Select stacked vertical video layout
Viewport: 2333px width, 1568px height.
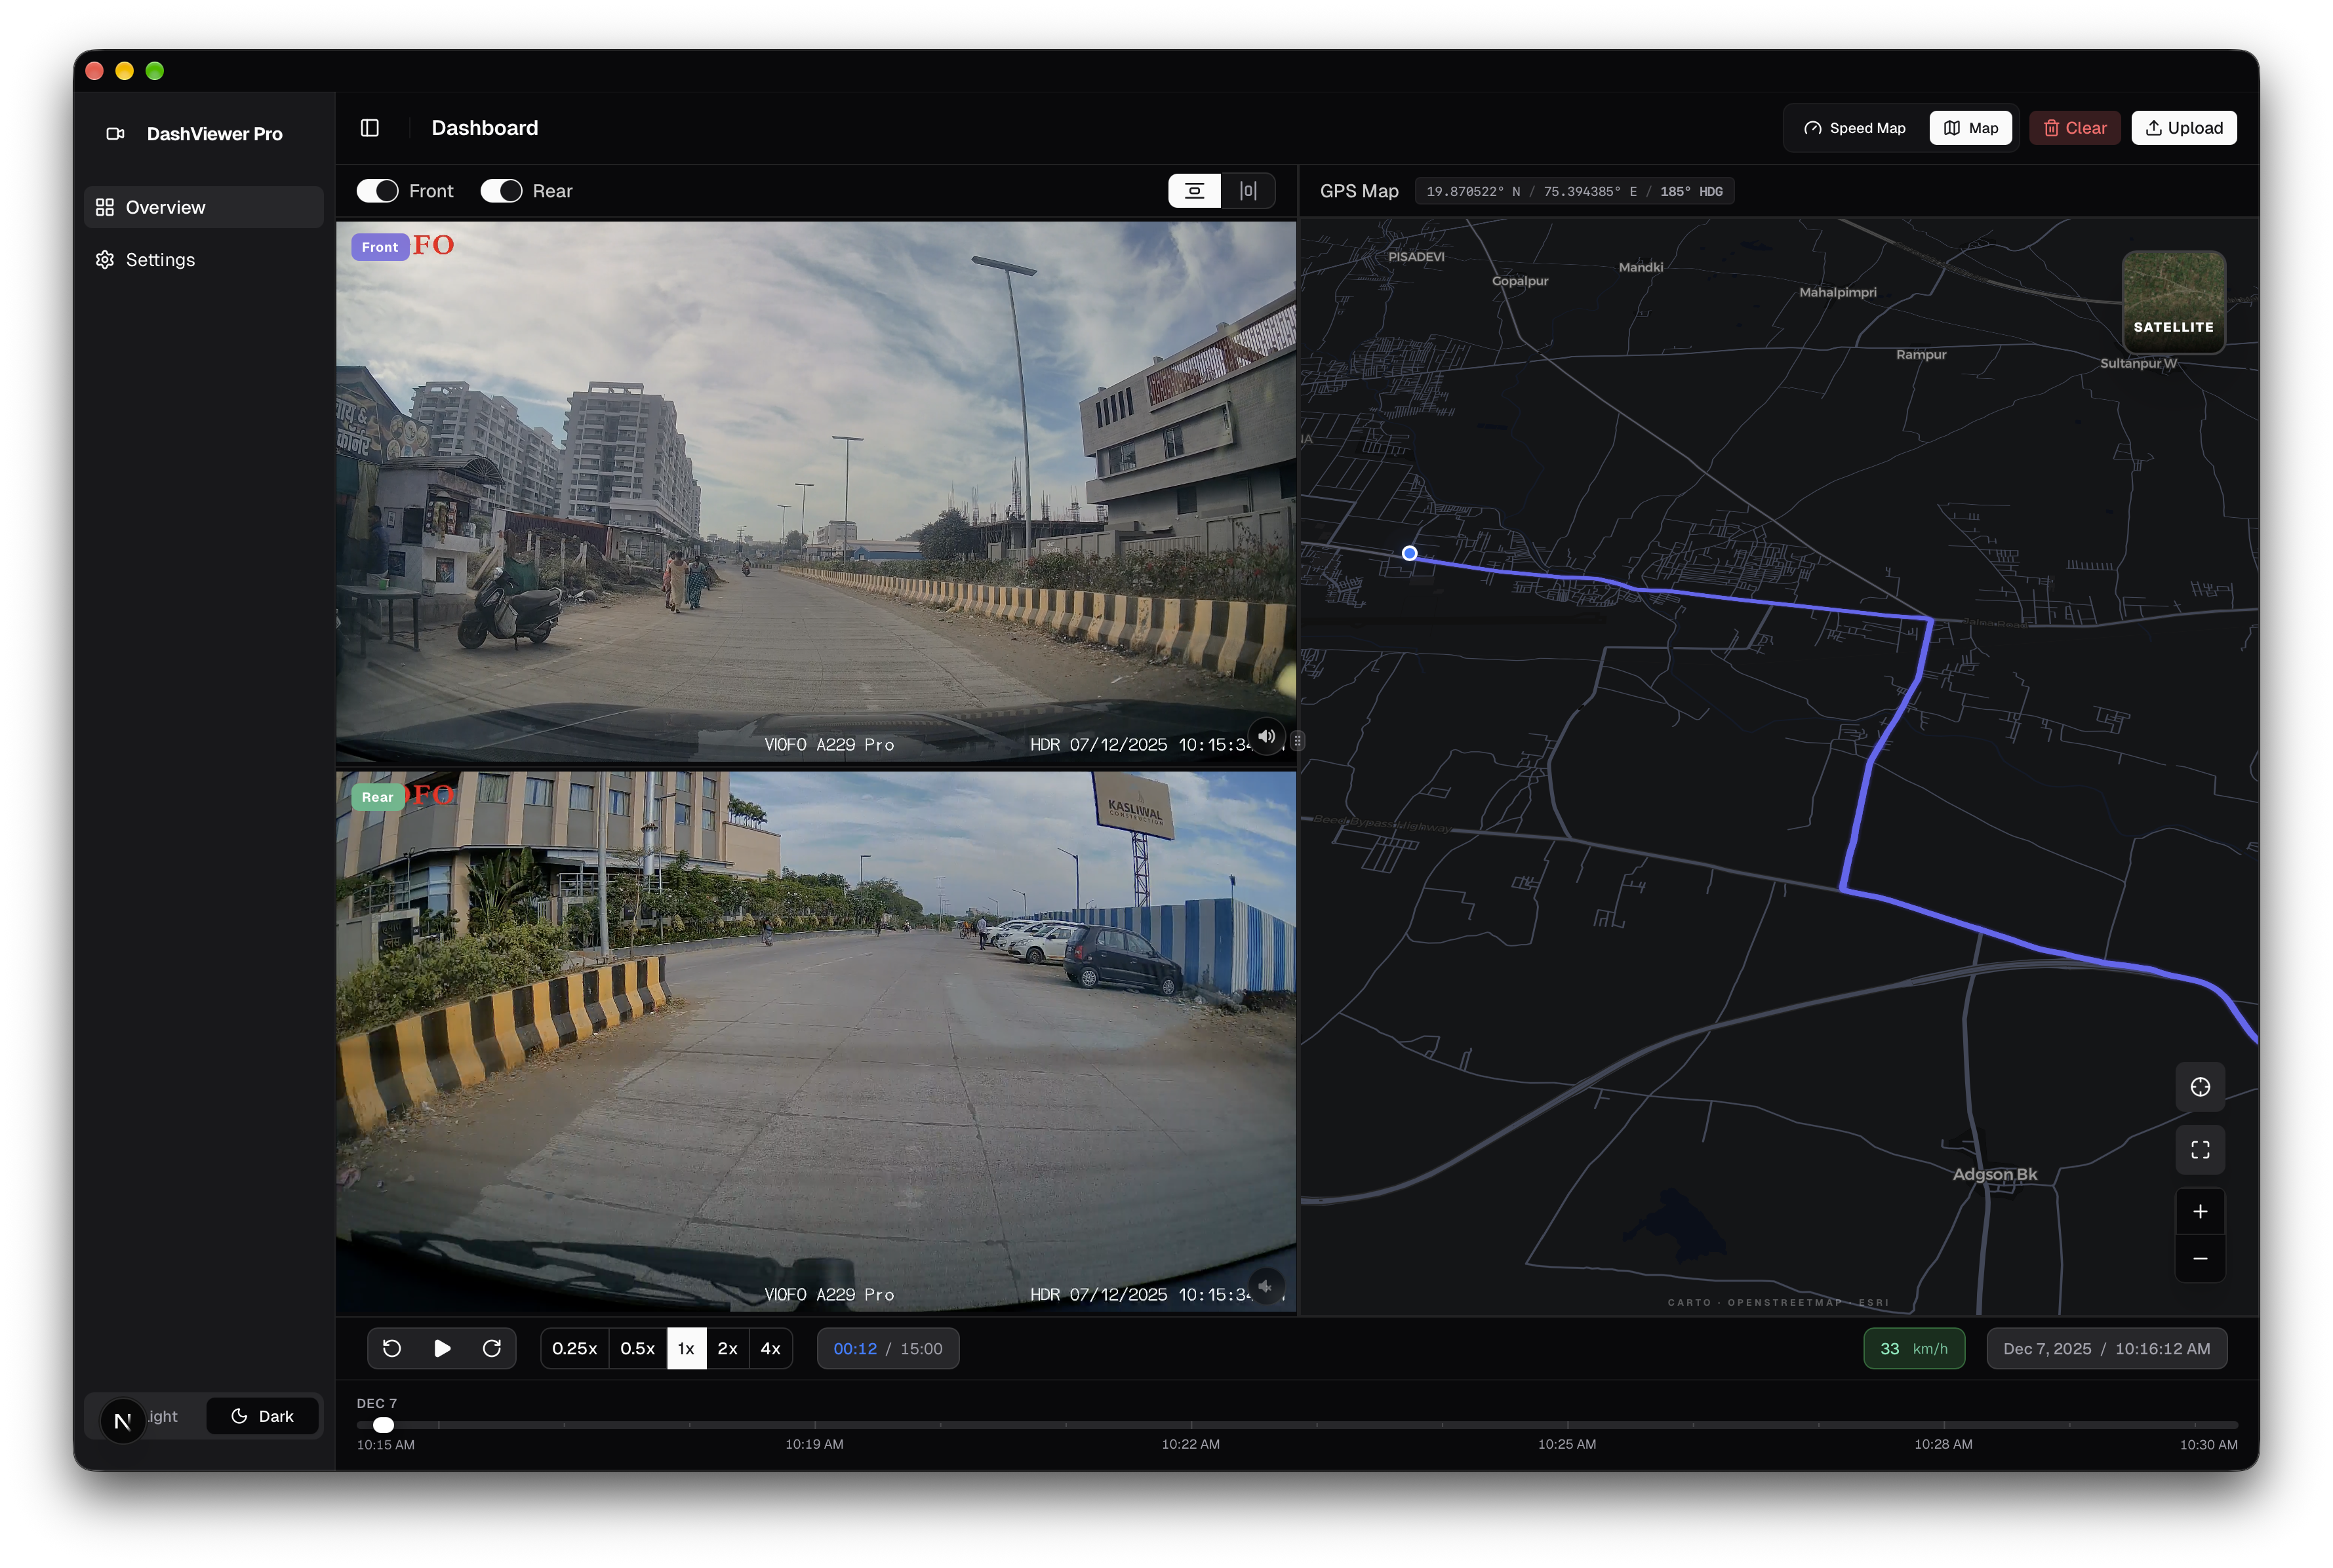pos(1194,191)
